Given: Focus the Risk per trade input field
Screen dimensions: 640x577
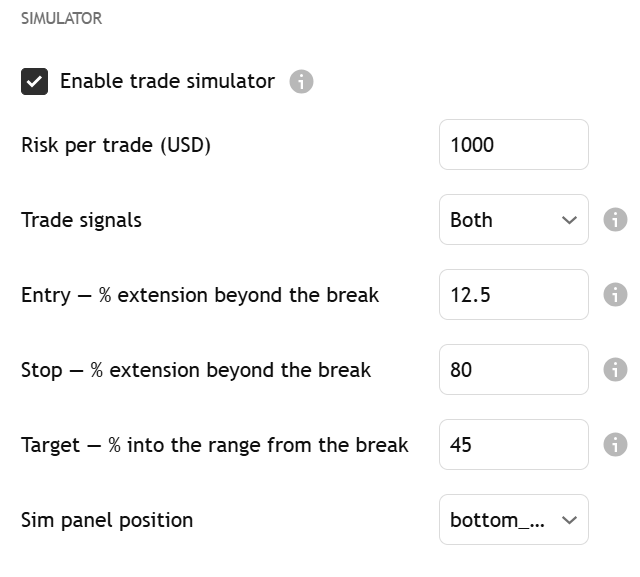Looking at the screenshot, I should pos(513,144).
